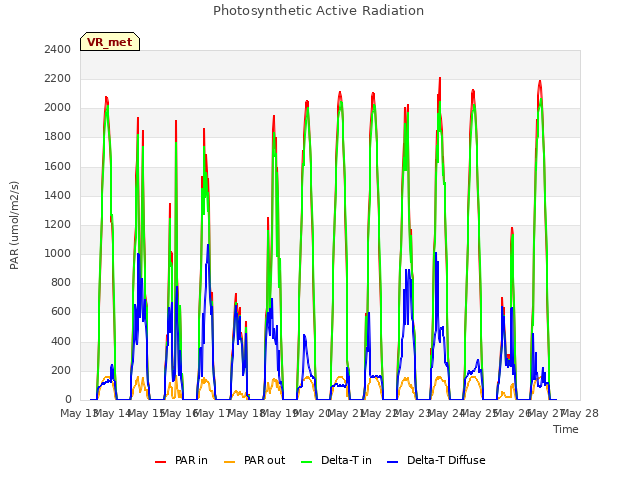
Task: Click the 1800 y-axis tick value
Action: [58, 137]
